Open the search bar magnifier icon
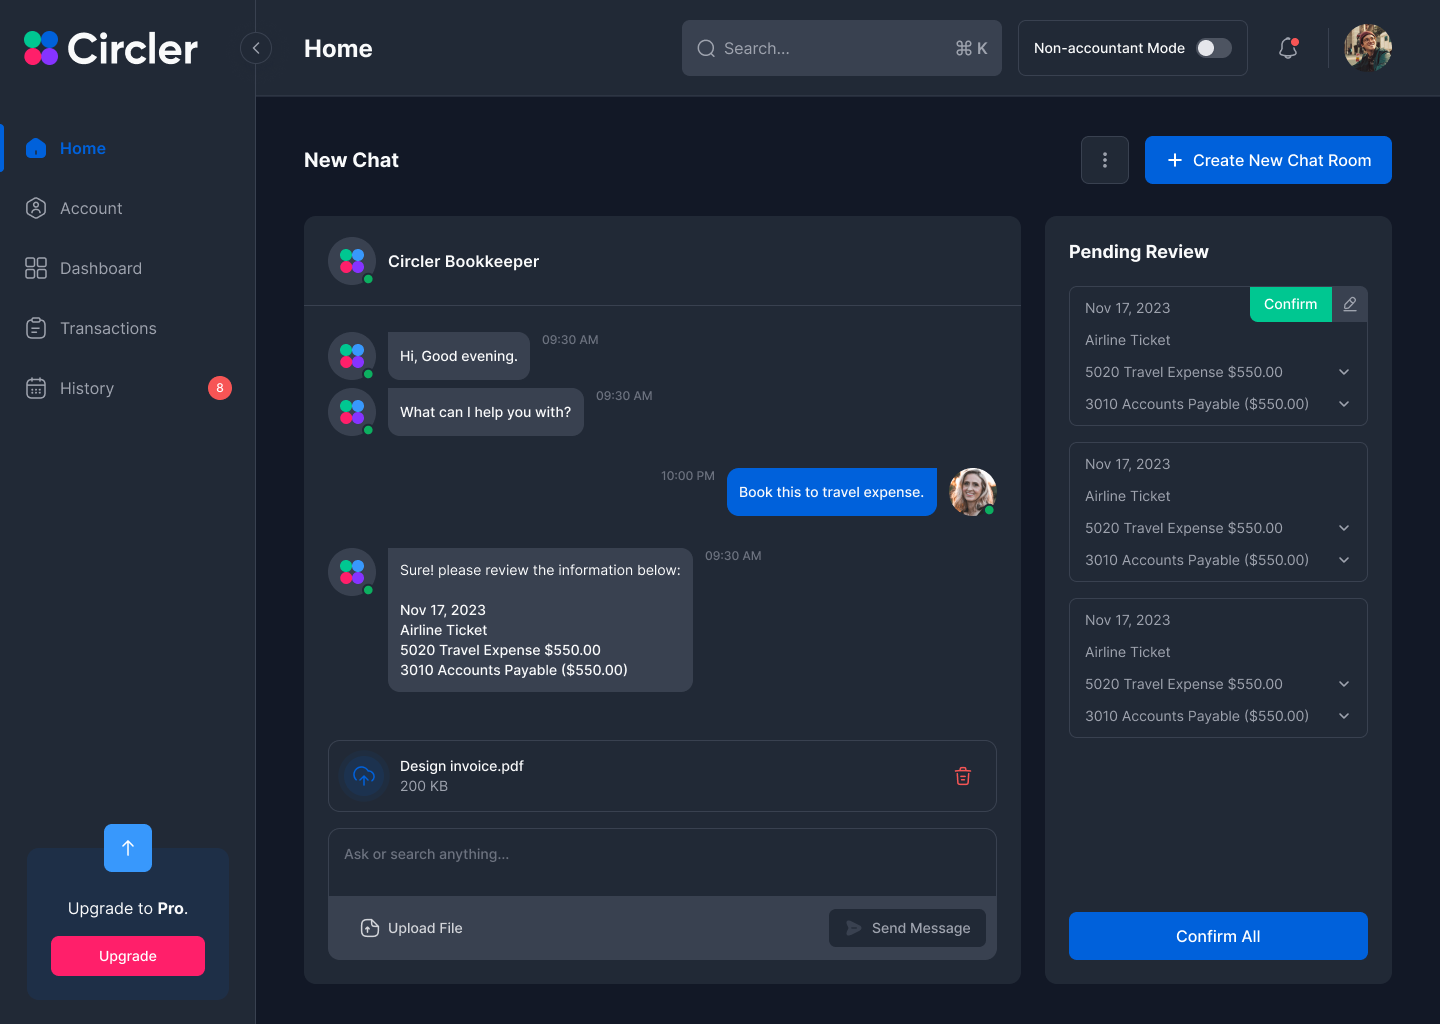 pos(706,48)
